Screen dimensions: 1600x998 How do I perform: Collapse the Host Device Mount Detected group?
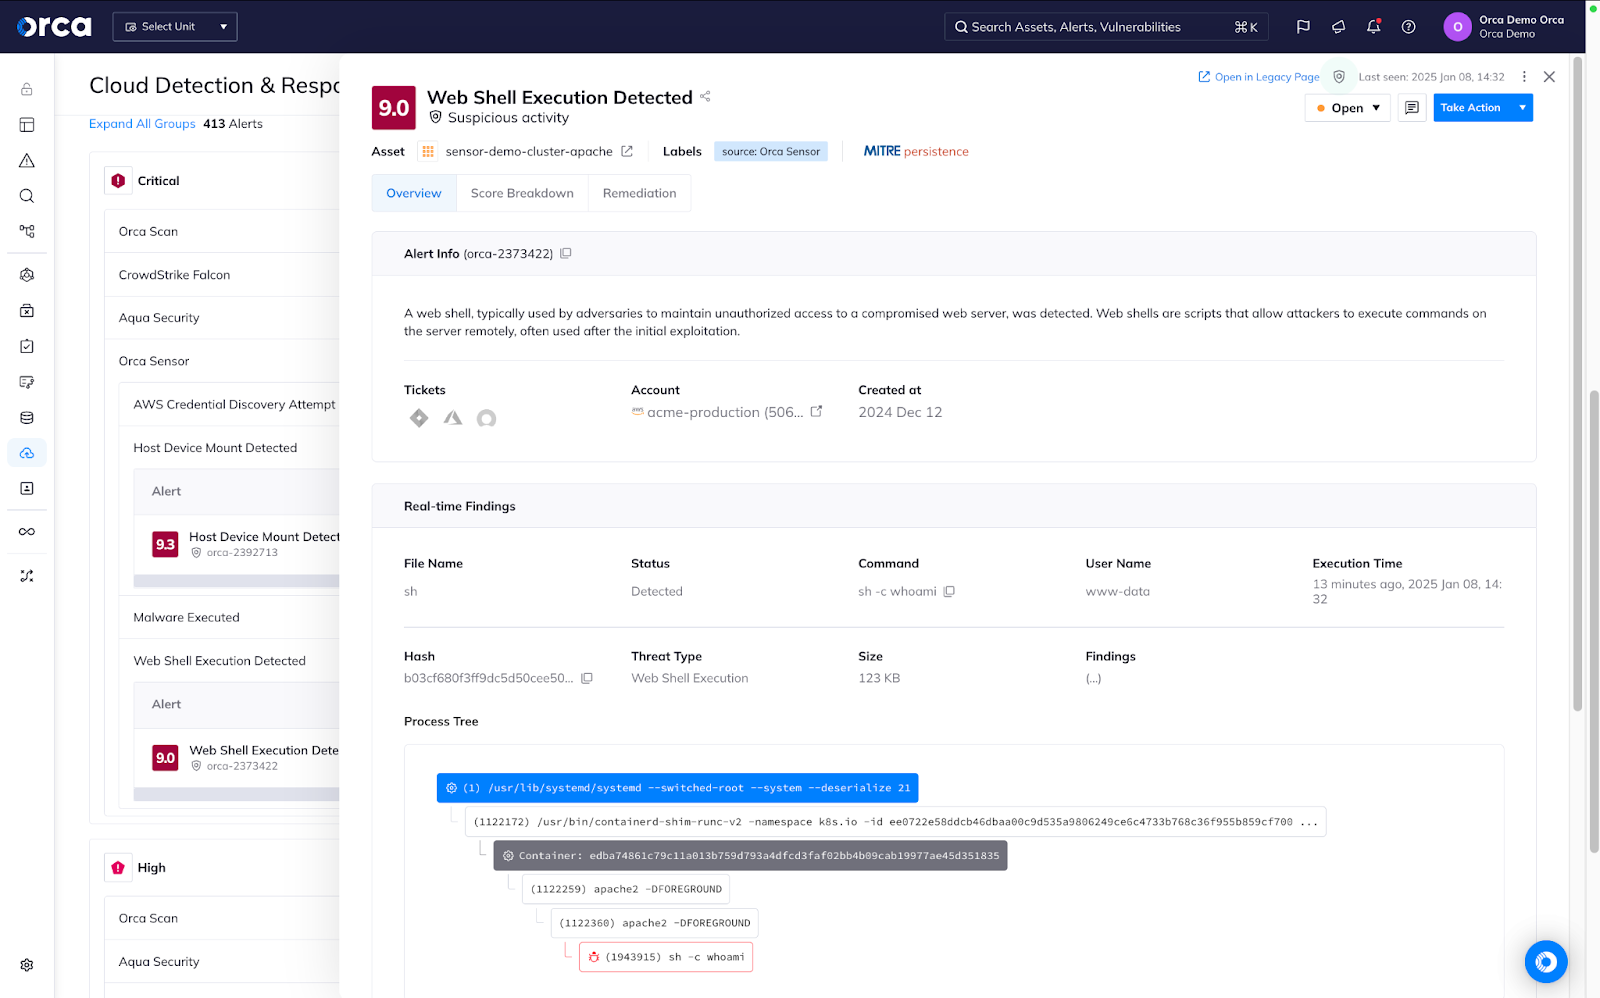tap(230, 448)
